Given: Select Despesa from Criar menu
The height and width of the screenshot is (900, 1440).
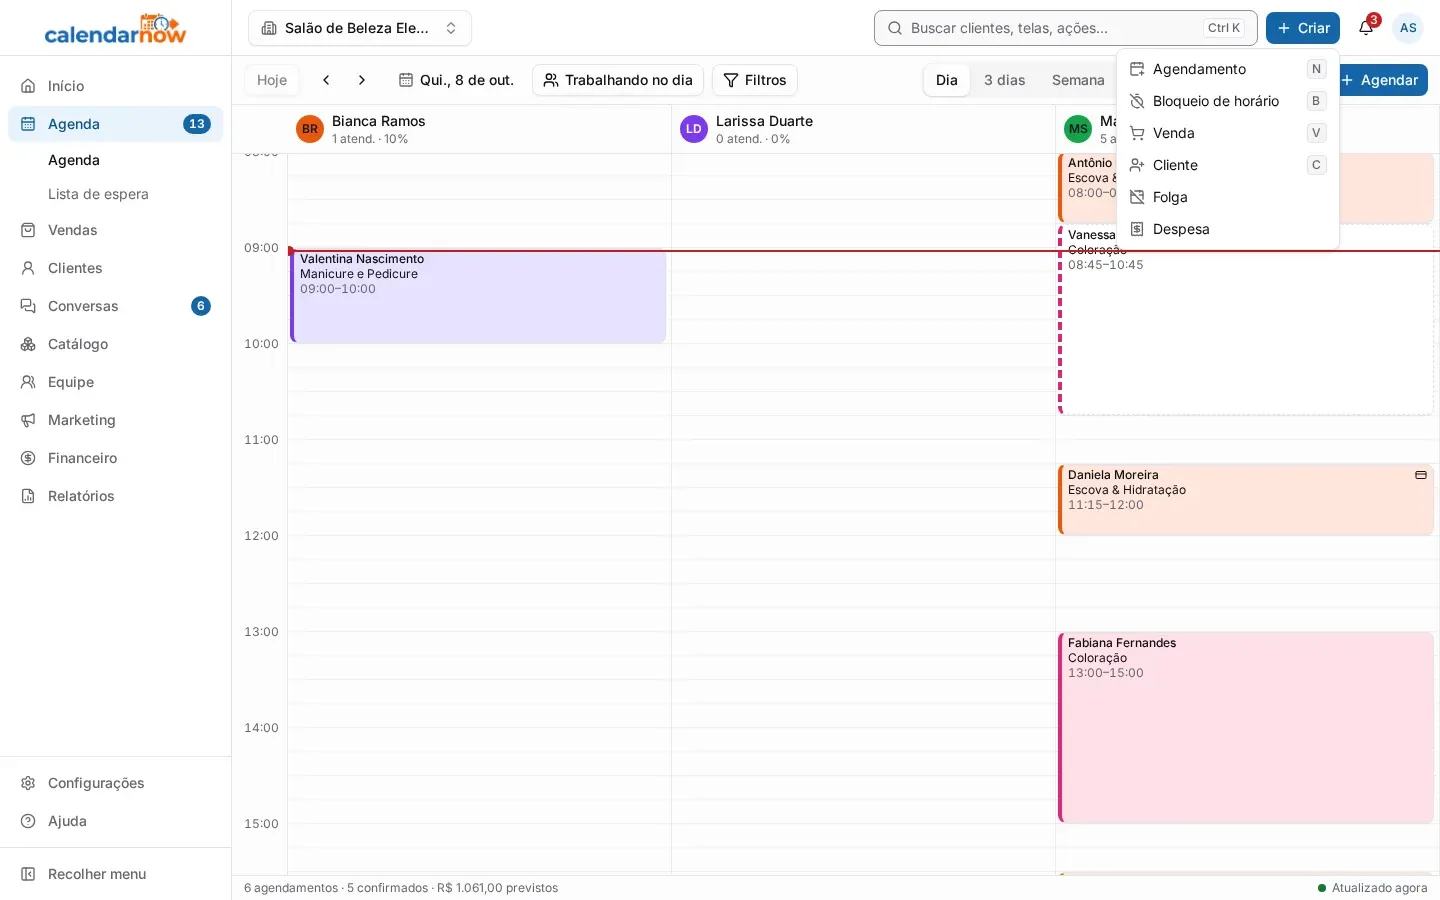Looking at the screenshot, I should tap(1228, 229).
